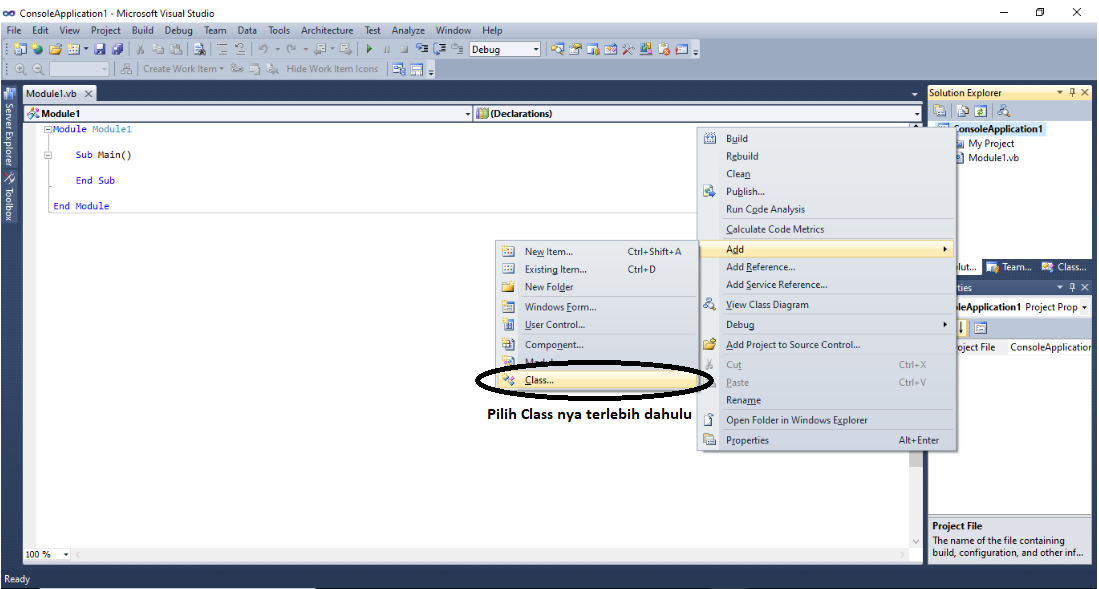1099x589 pixels.
Task: Click the Zoom Out magnifier icon
Action: point(38,69)
